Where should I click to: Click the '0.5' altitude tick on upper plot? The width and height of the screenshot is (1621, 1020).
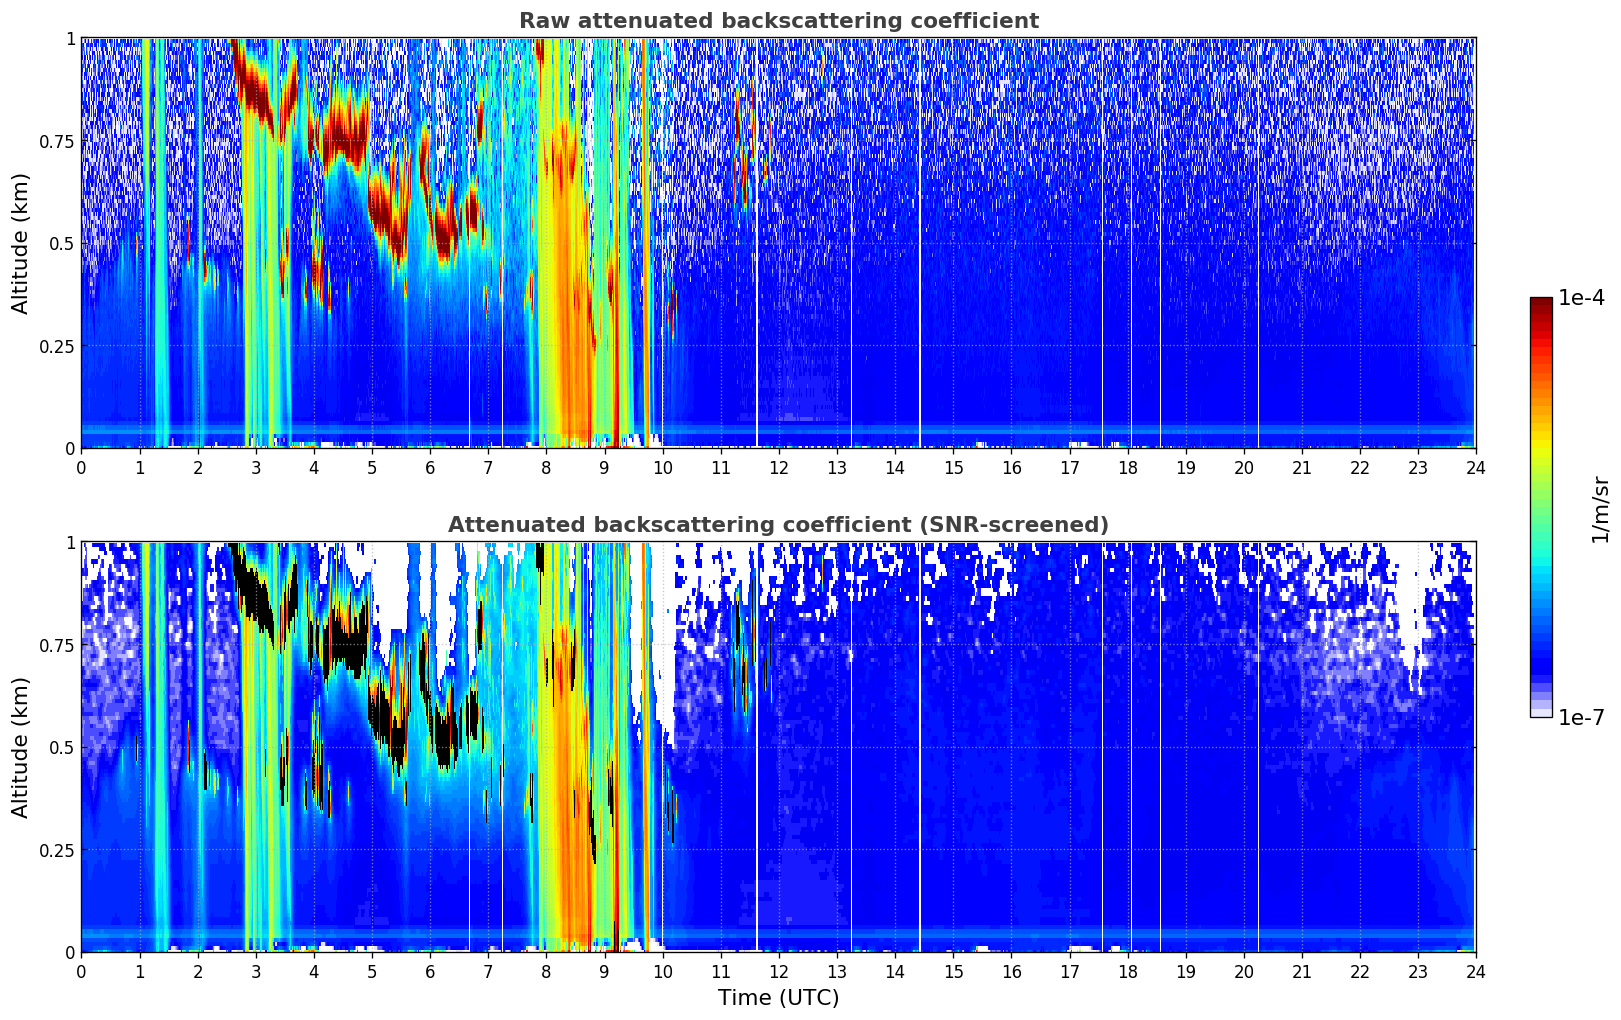pyautogui.click(x=62, y=243)
